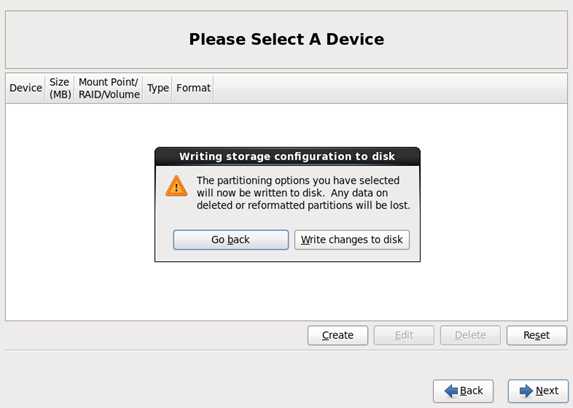Proceed with the Next button
This screenshot has width=573, height=408.
pos(538,391)
